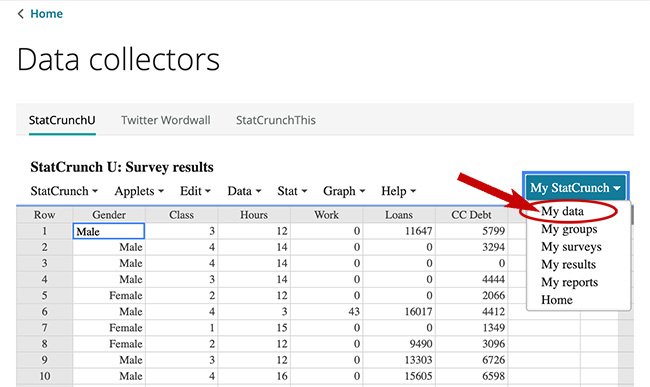Choose My groups from the menu
The height and width of the screenshot is (387, 650).
click(569, 229)
